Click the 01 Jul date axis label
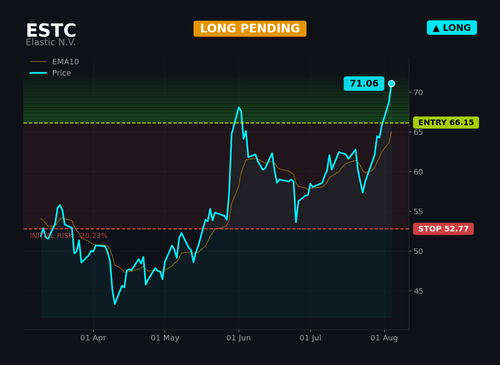Image resolution: width=500 pixels, height=365 pixels. 310,338
